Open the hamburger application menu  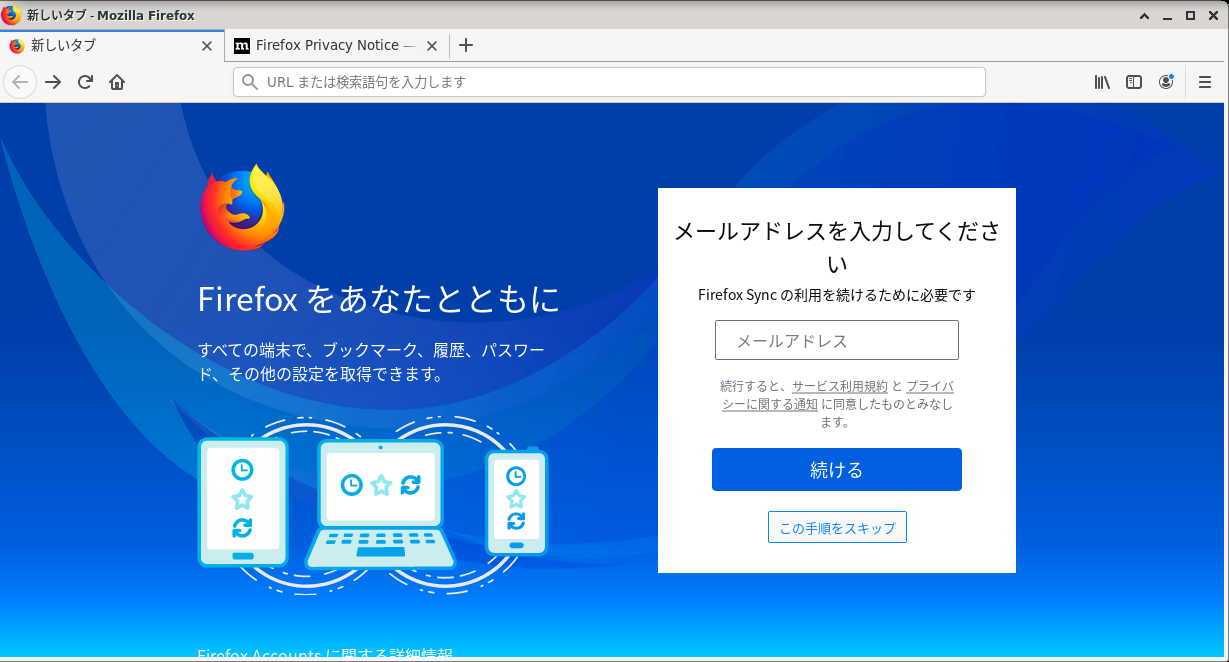1205,82
